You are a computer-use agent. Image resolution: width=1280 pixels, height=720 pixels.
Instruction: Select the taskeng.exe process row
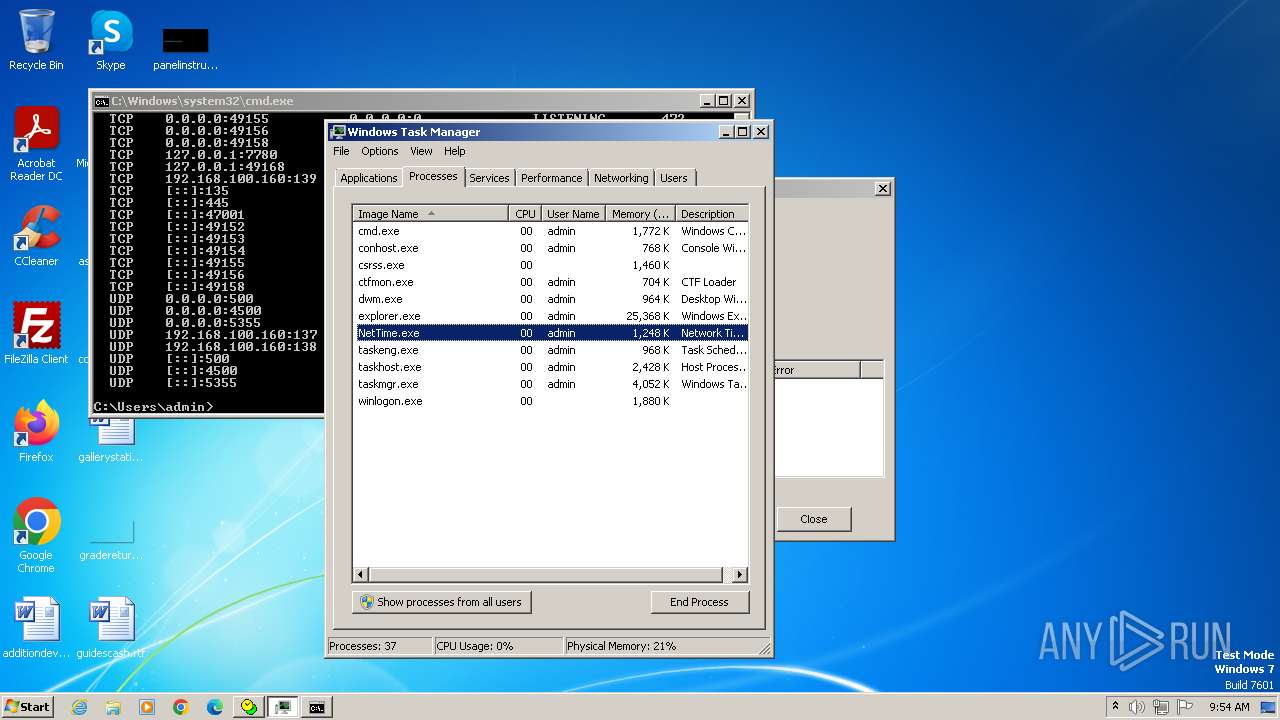click(x=551, y=350)
